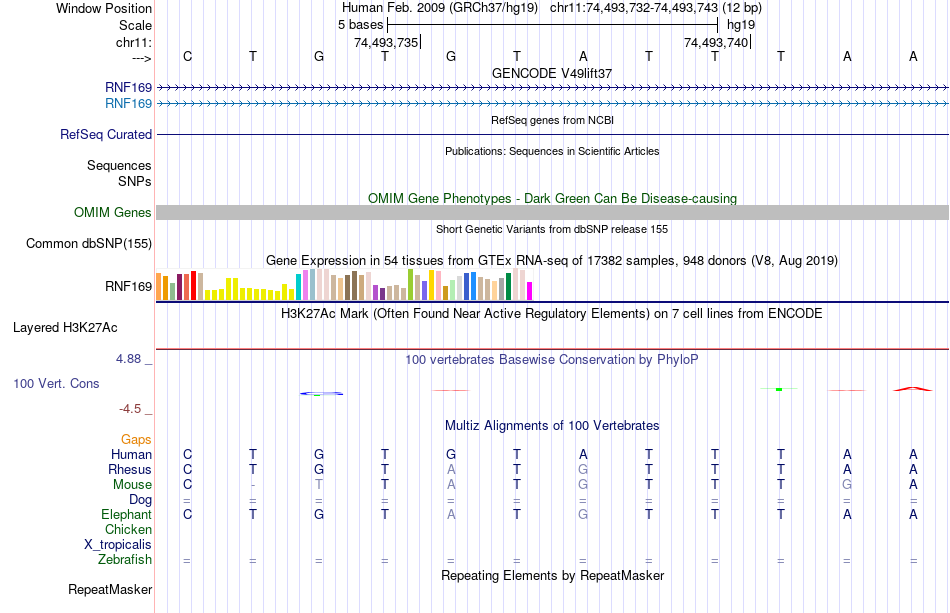Click the OMIM Genes track label
Image resolution: width=950 pixels, height=613 pixels.
click(113, 213)
